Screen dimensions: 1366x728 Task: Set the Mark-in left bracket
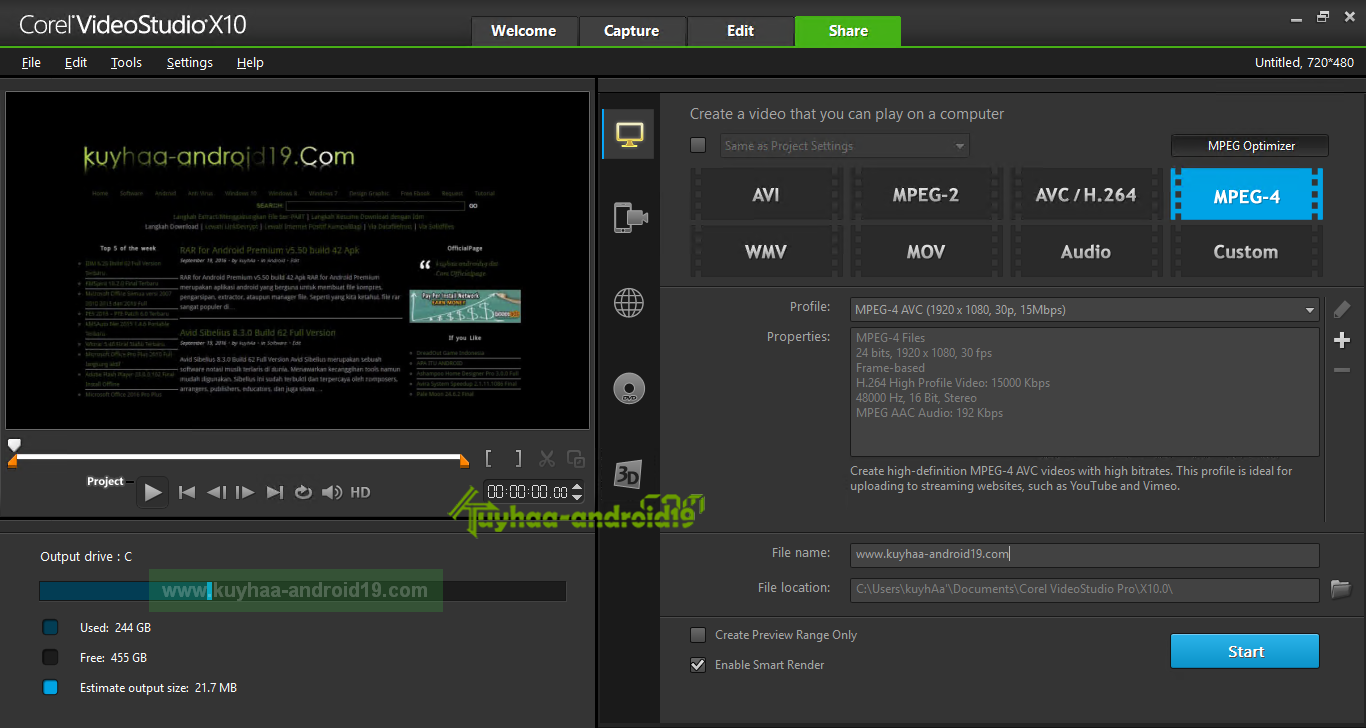pos(489,459)
